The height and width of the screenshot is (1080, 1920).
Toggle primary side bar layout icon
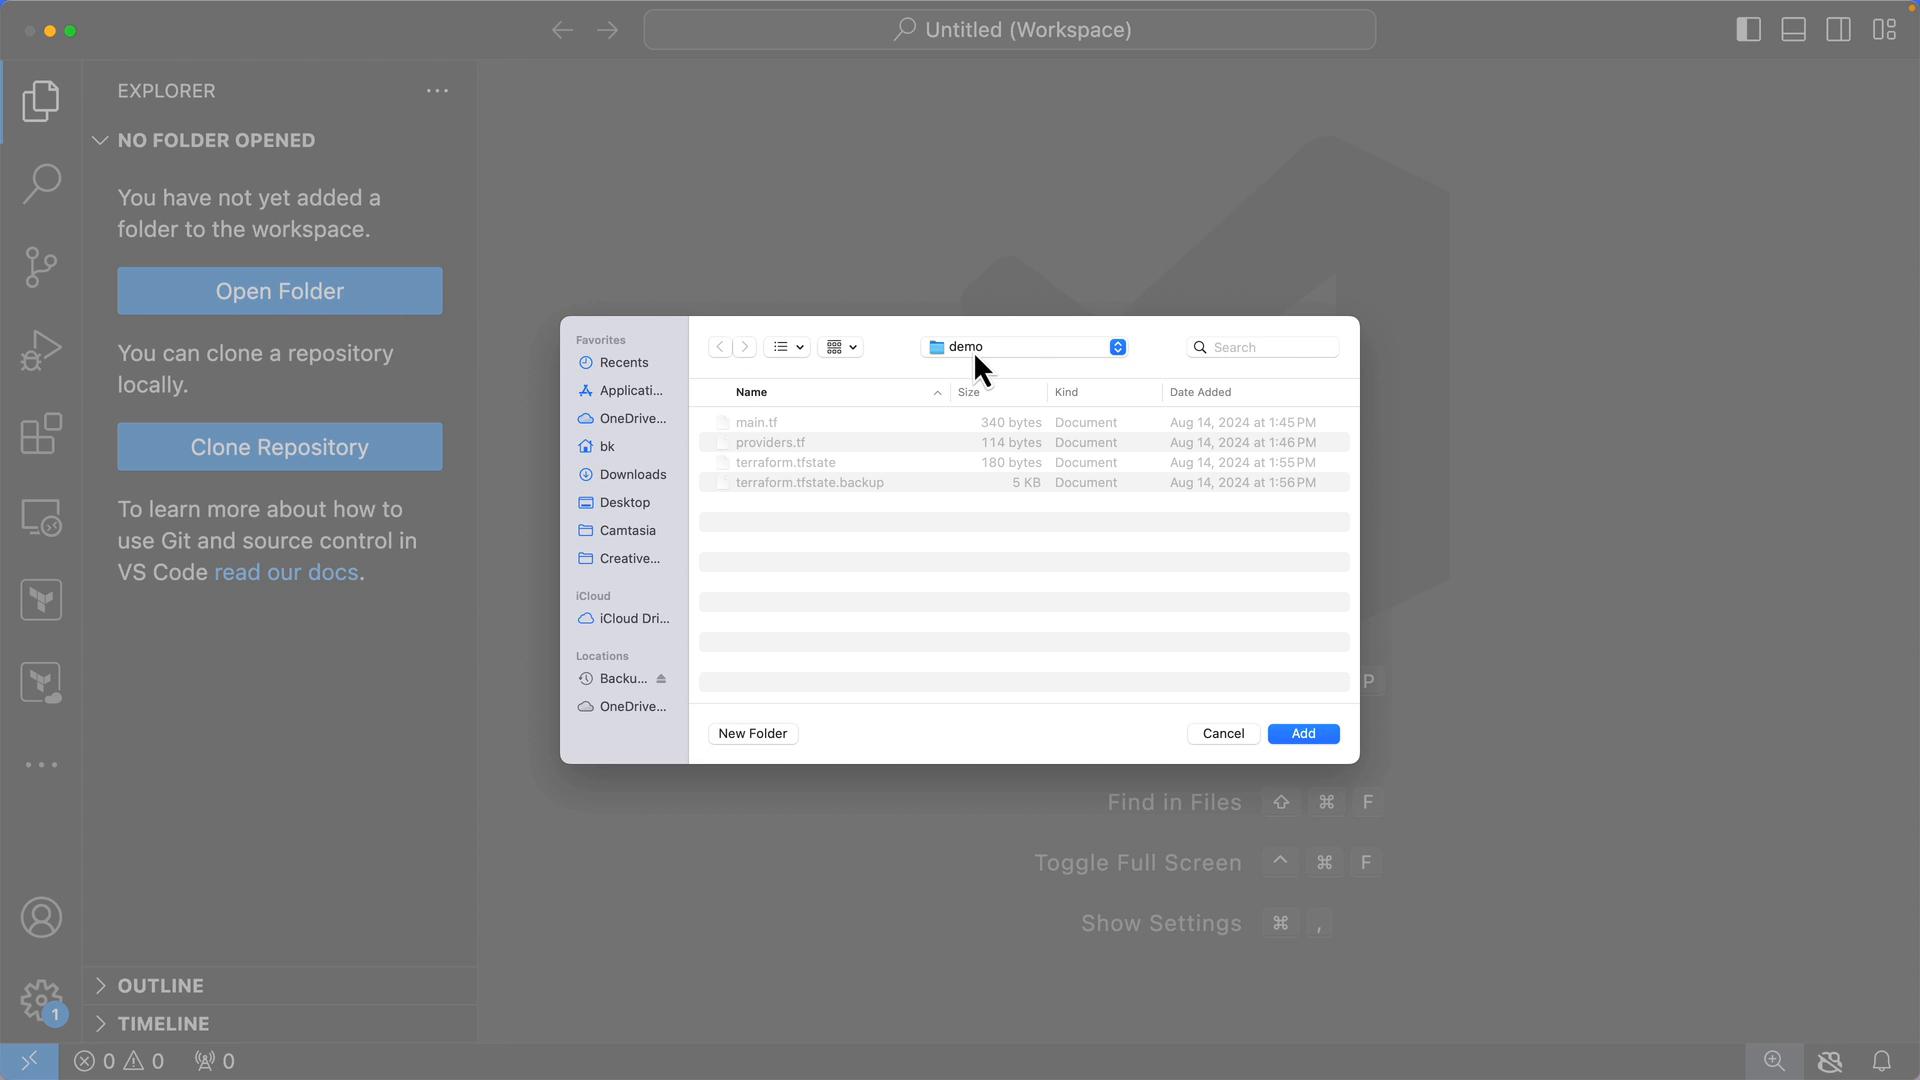click(1748, 30)
